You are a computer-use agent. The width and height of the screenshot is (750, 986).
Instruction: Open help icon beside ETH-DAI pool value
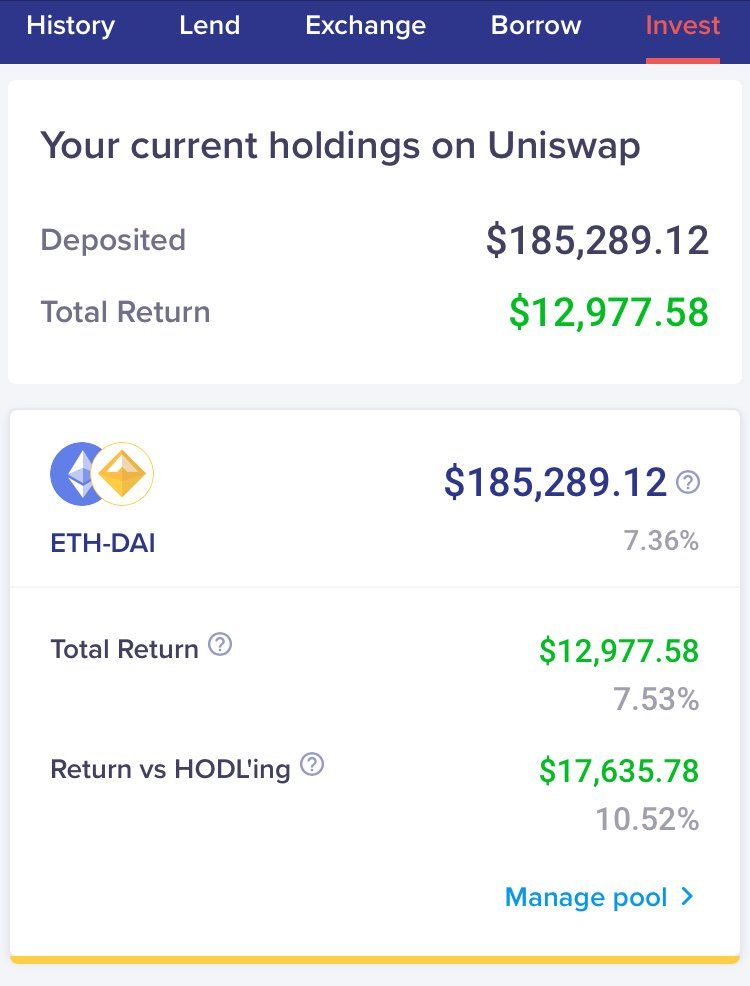688,483
